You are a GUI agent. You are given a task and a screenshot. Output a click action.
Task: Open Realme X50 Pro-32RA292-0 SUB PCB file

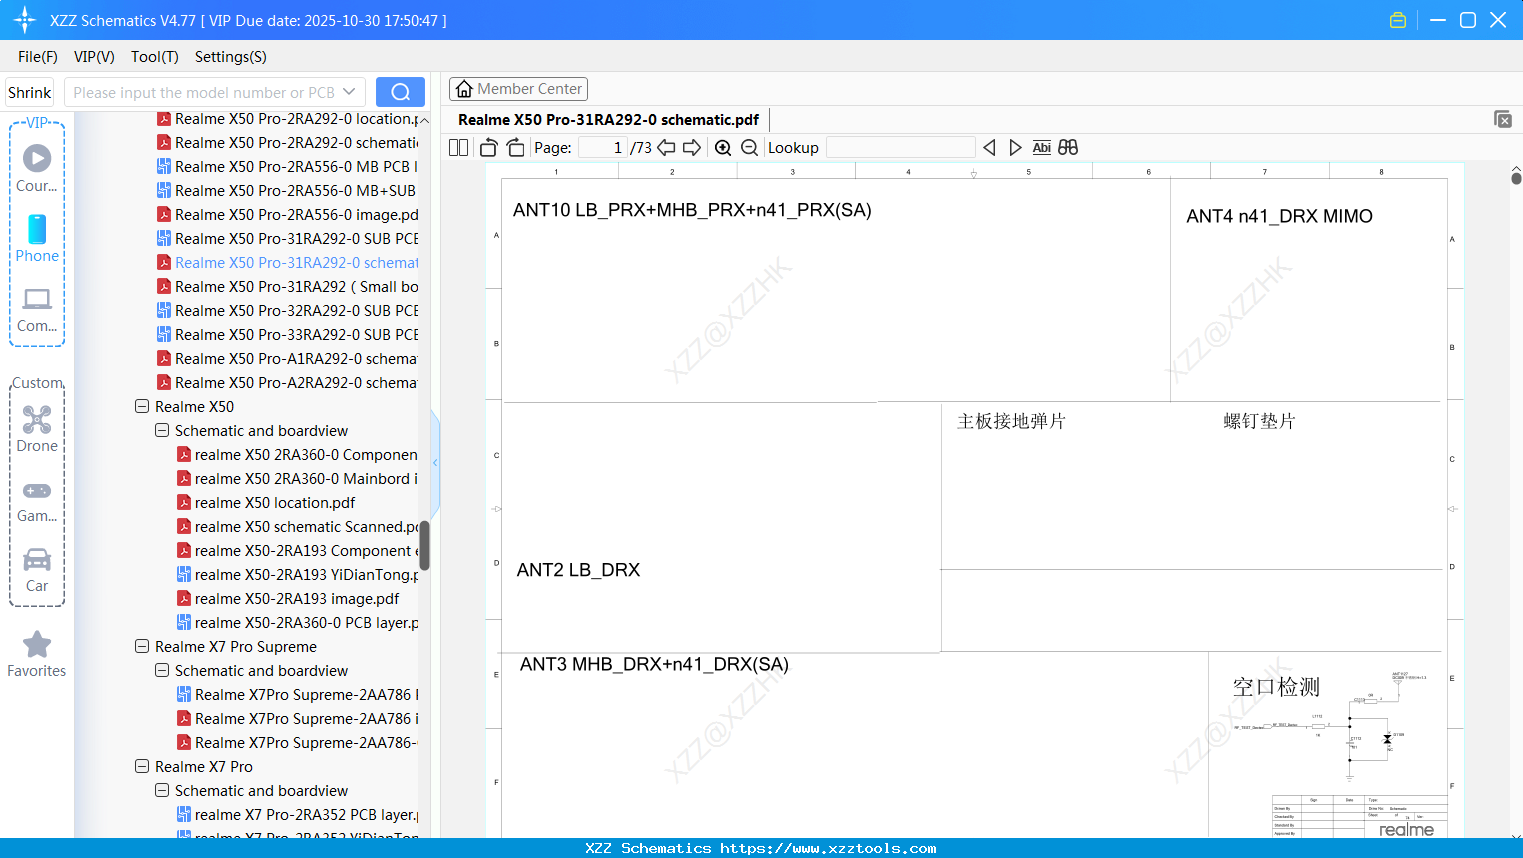(287, 311)
